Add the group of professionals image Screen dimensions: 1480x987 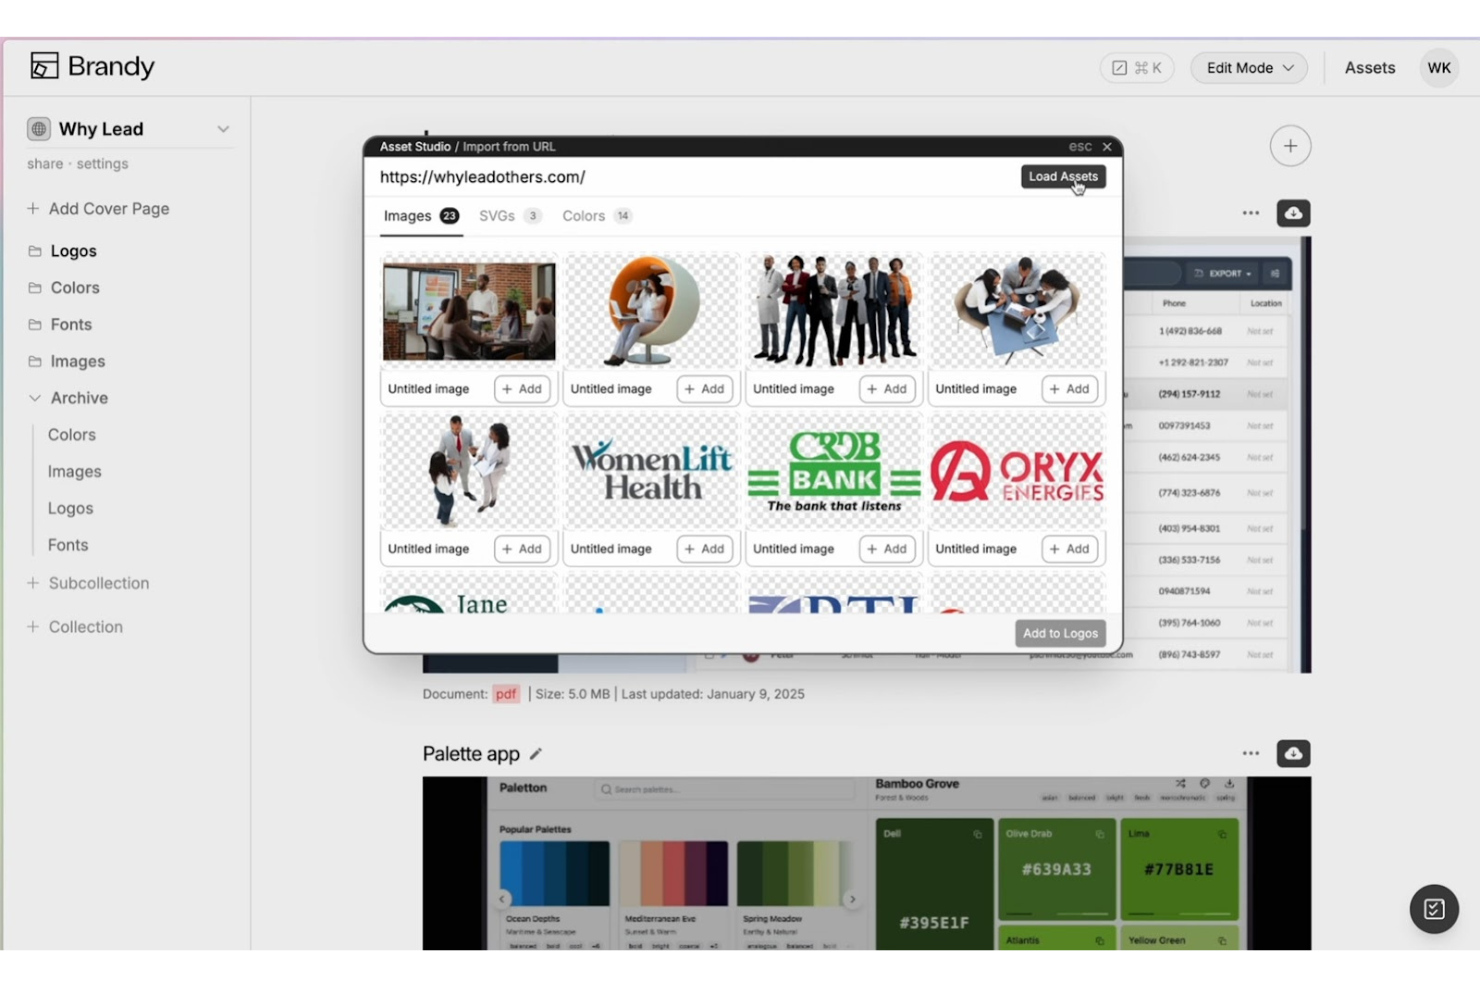887,389
